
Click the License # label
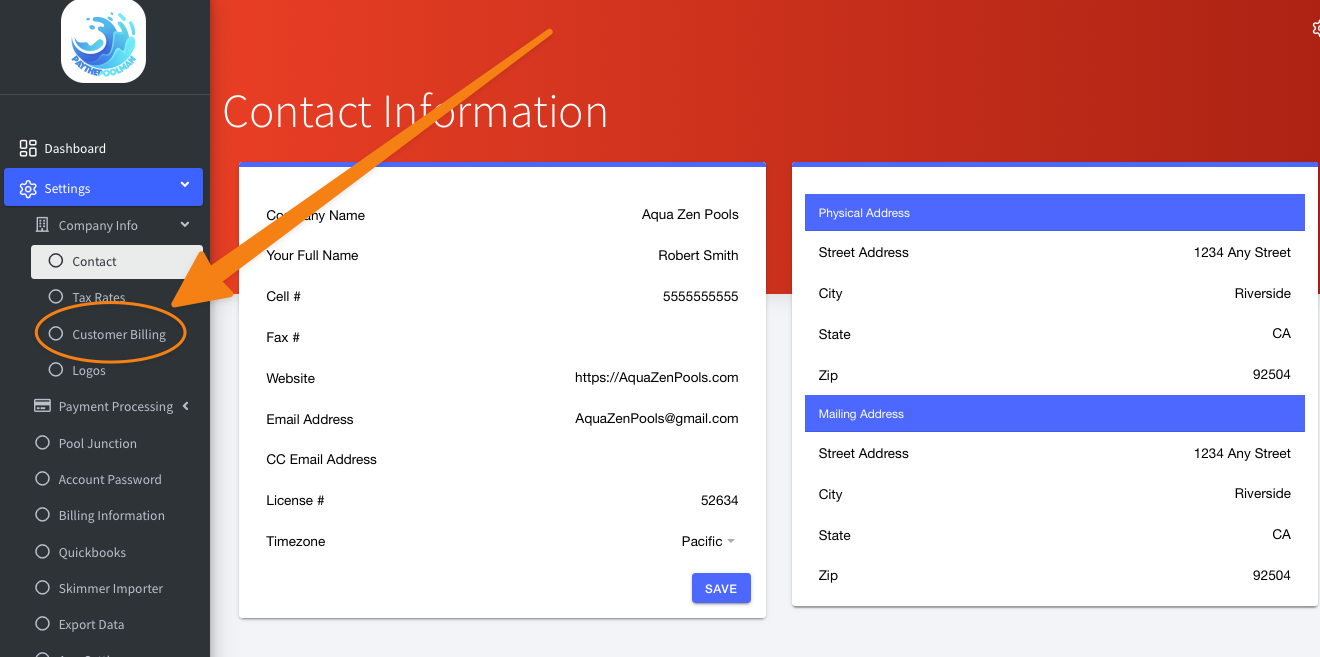295,500
